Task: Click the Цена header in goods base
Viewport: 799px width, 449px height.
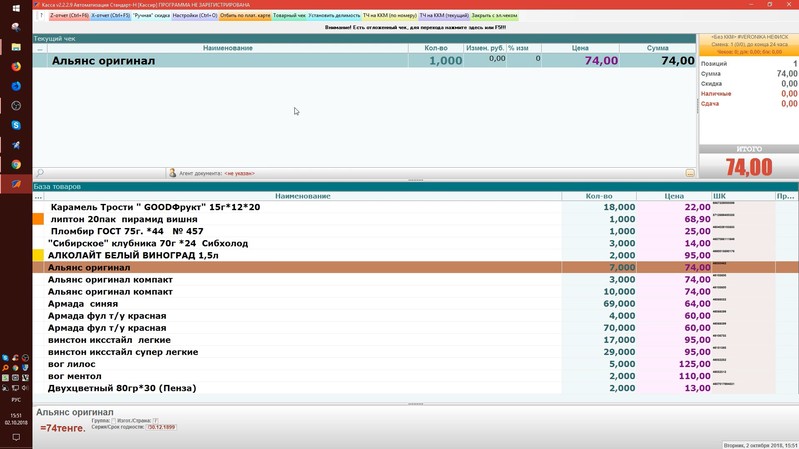Action: [674, 196]
